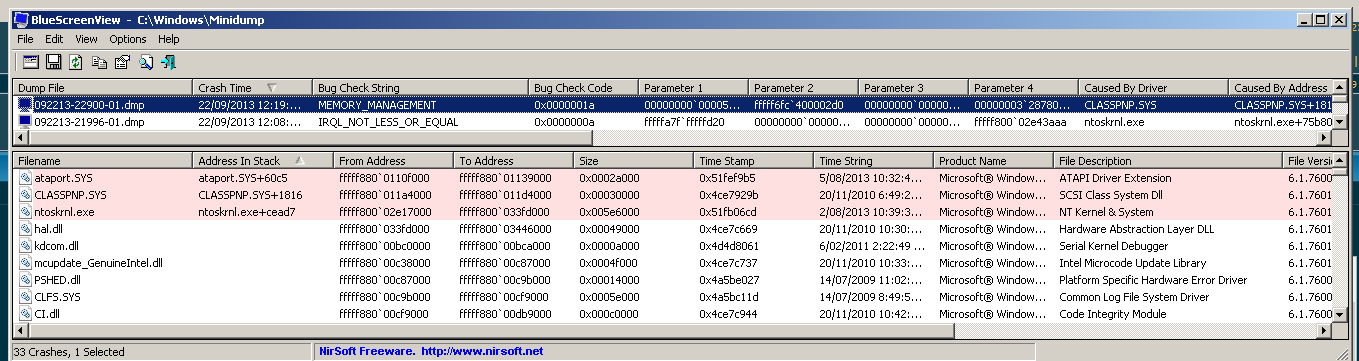Refresh the crash dump list
Viewport: 1359px width, 361px height.
(76, 62)
